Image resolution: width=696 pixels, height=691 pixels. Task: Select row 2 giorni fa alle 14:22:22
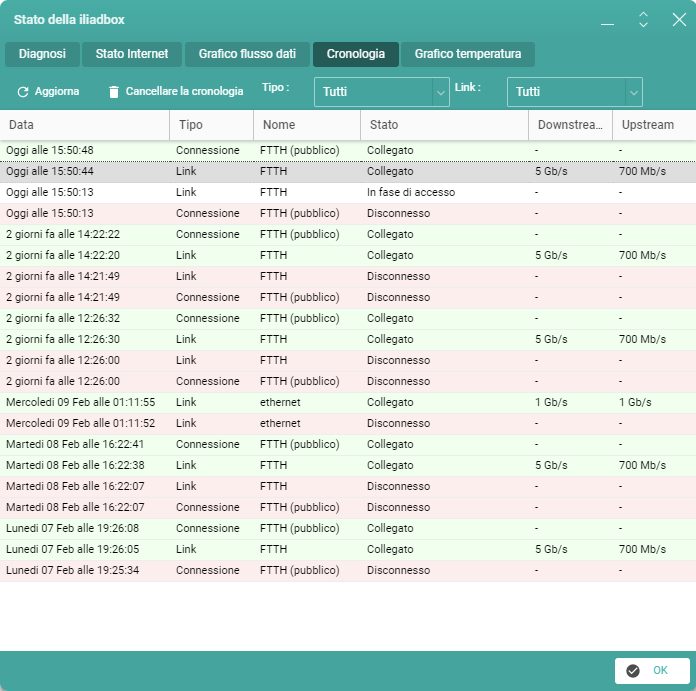348,234
